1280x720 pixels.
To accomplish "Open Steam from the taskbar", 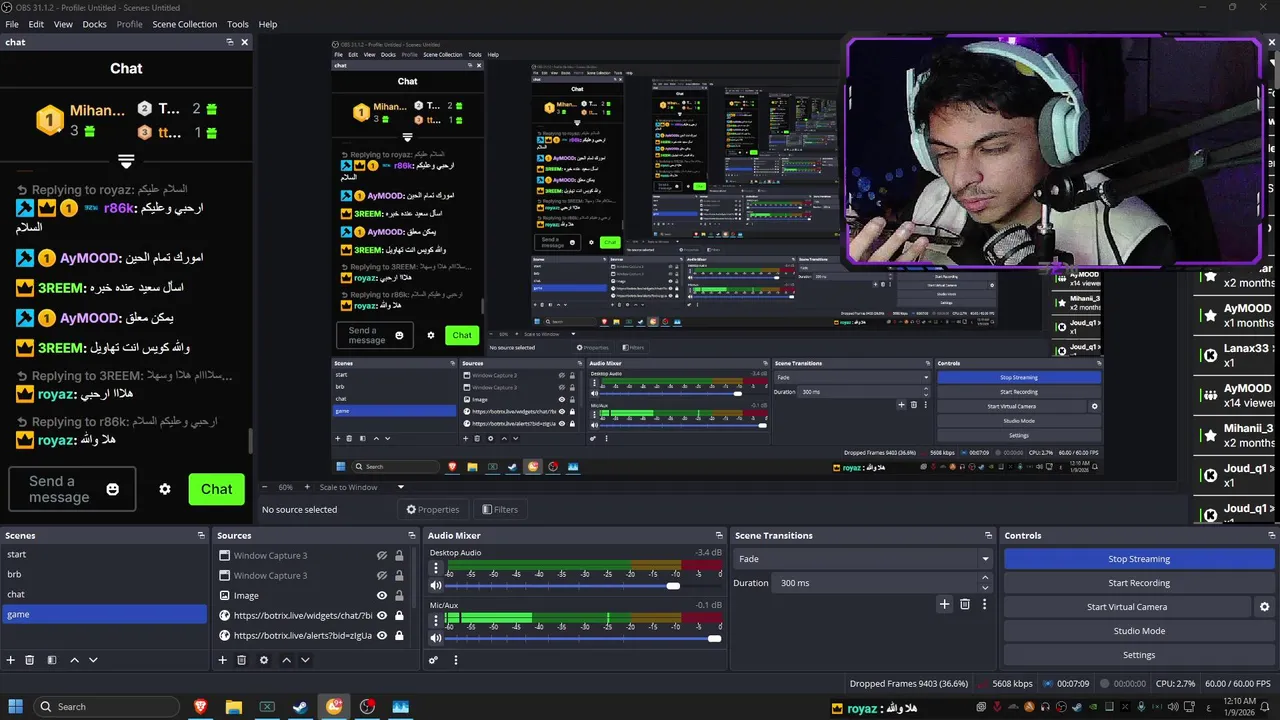I will pyautogui.click(x=300, y=706).
